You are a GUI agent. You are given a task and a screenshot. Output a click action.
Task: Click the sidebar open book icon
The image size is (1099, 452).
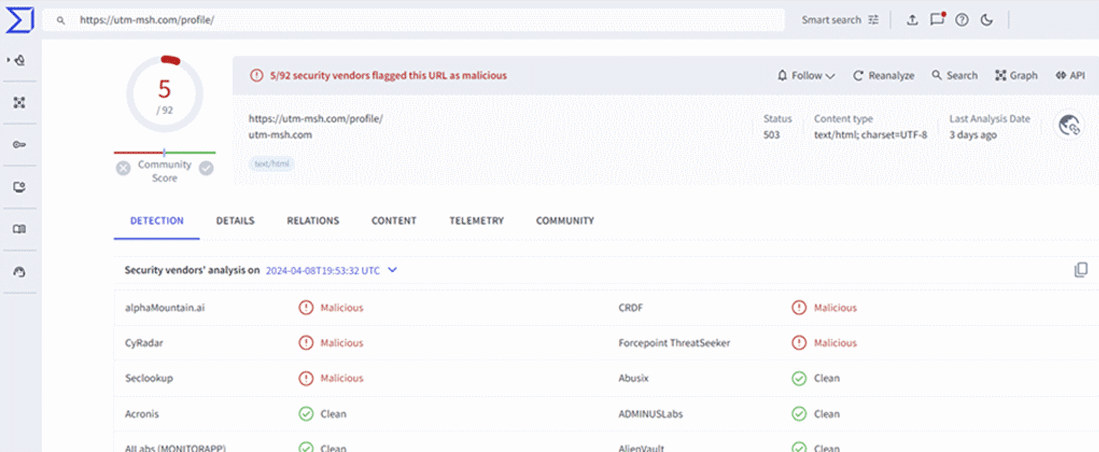tap(20, 229)
